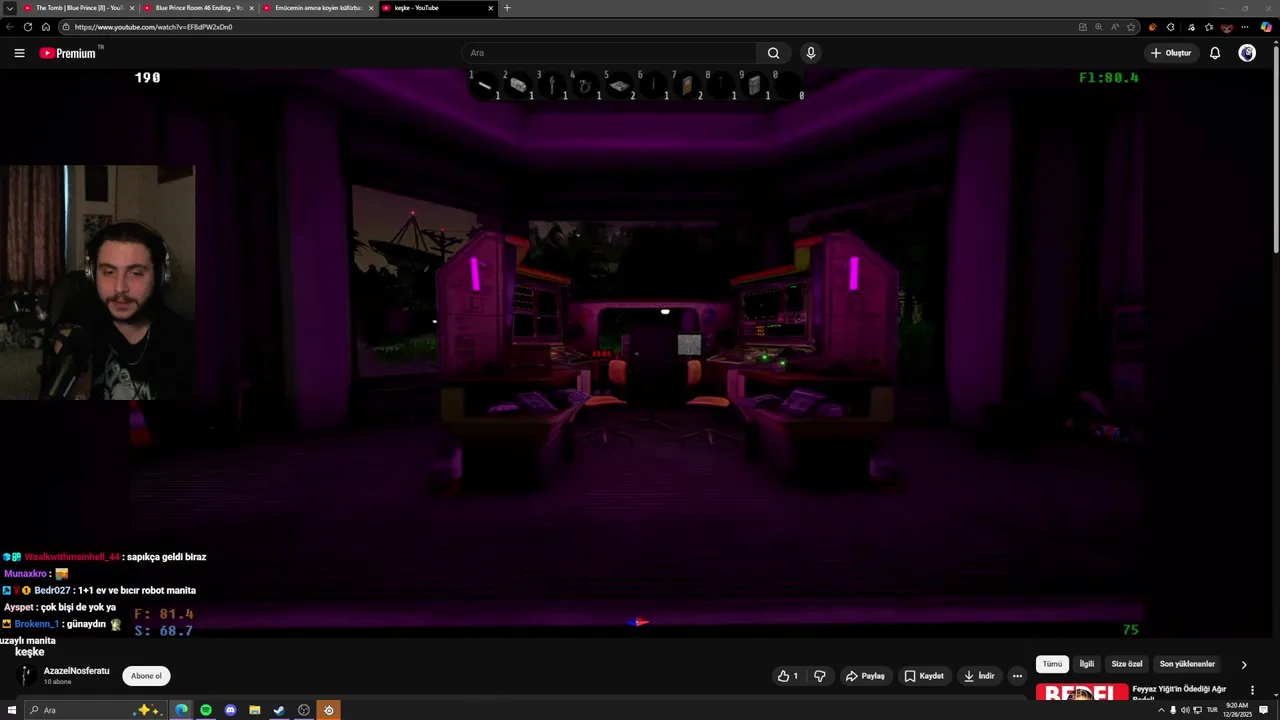The height and width of the screenshot is (720, 1280).
Task: Open the YouTube guide hamburger menu
Action: point(19,53)
